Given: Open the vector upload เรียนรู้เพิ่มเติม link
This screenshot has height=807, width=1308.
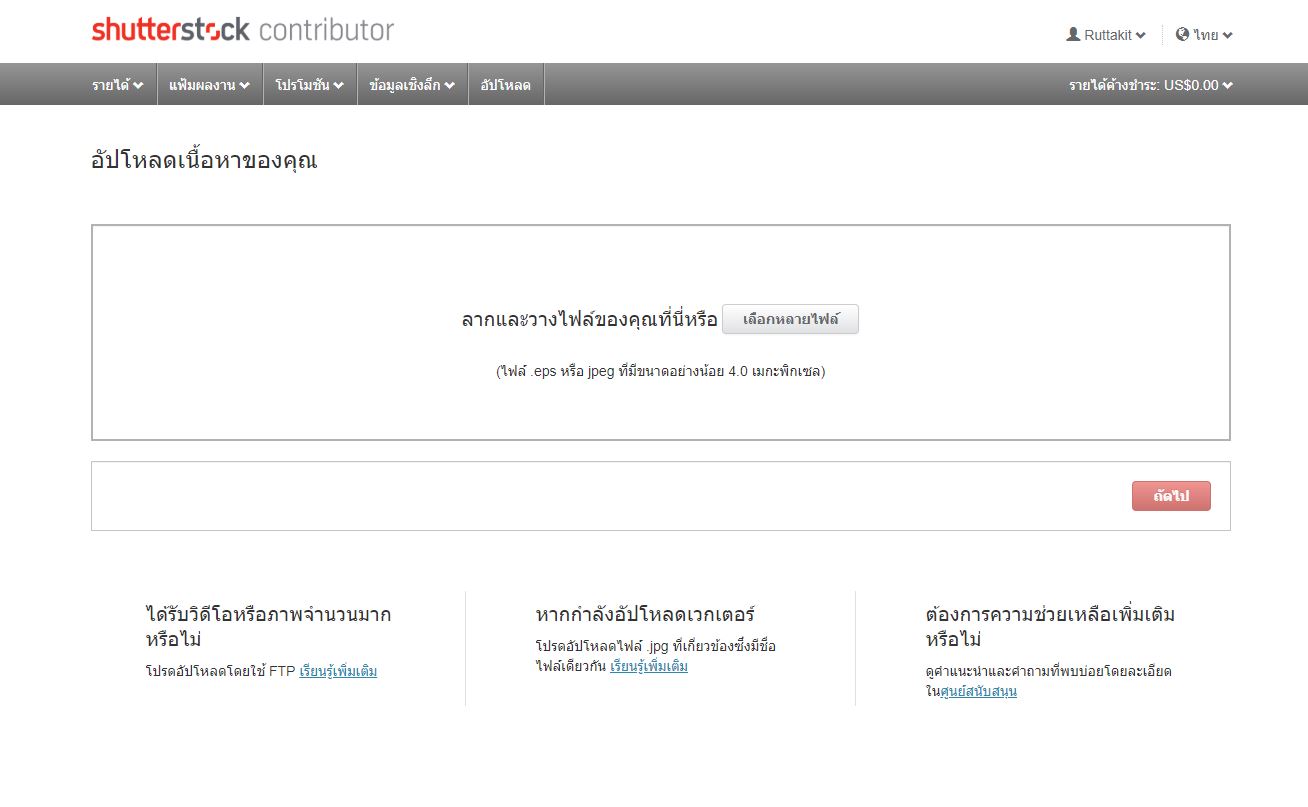Looking at the screenshot, I should 649,667.
